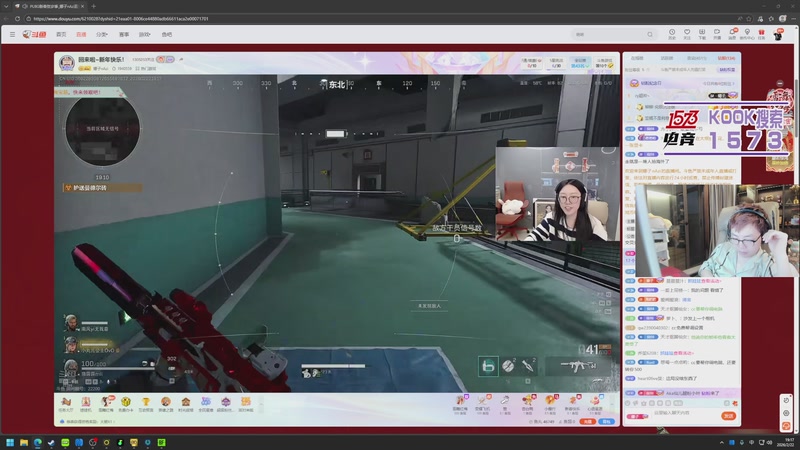
Task: Click the emoji icon above chat input
Action: (629, 403)
